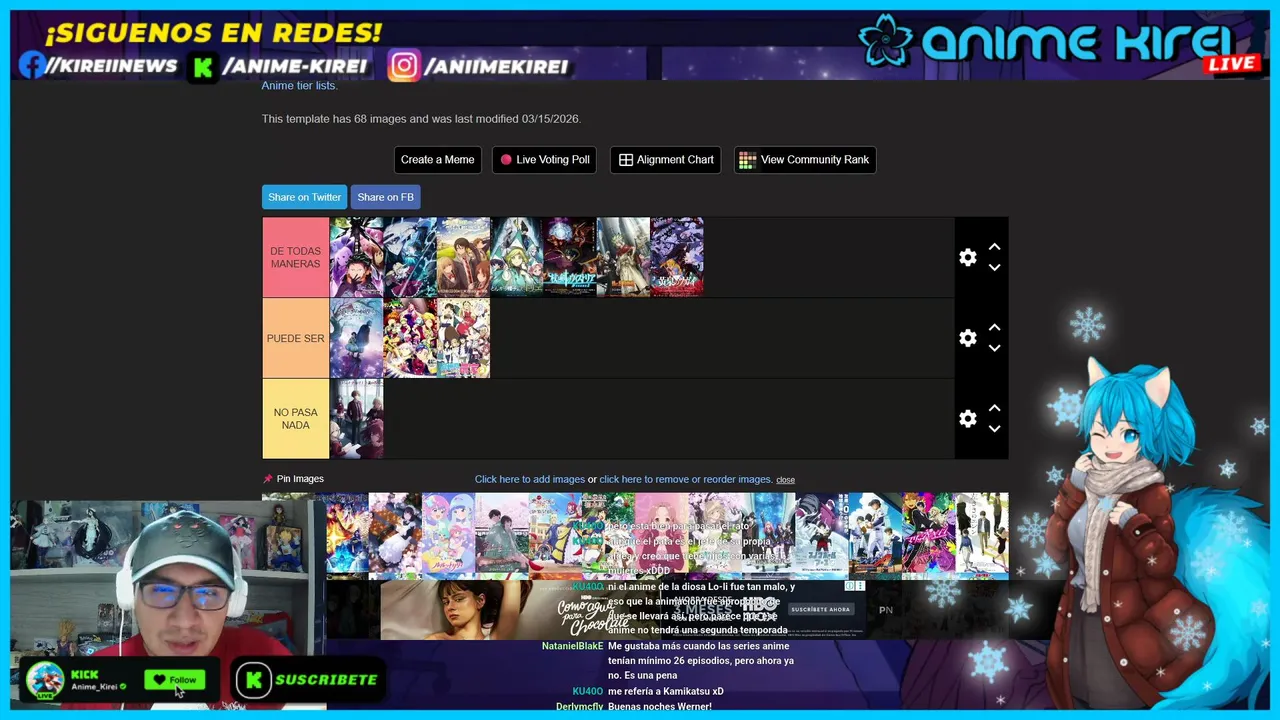This screenshot has height=720, width=1280.
Task: Click the red Live Voting Poll dot icon
Action: pos(506,160)
